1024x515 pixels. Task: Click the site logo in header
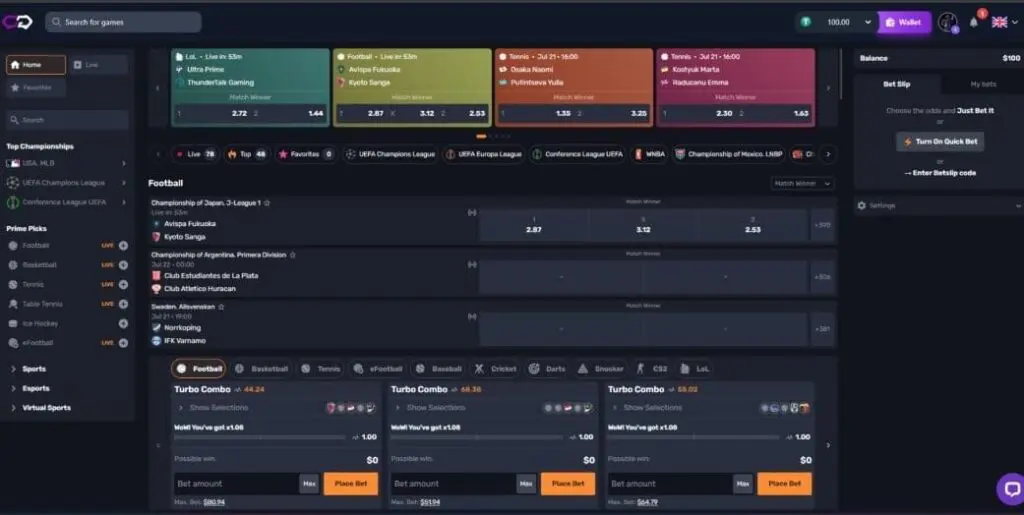click(19, 22)
